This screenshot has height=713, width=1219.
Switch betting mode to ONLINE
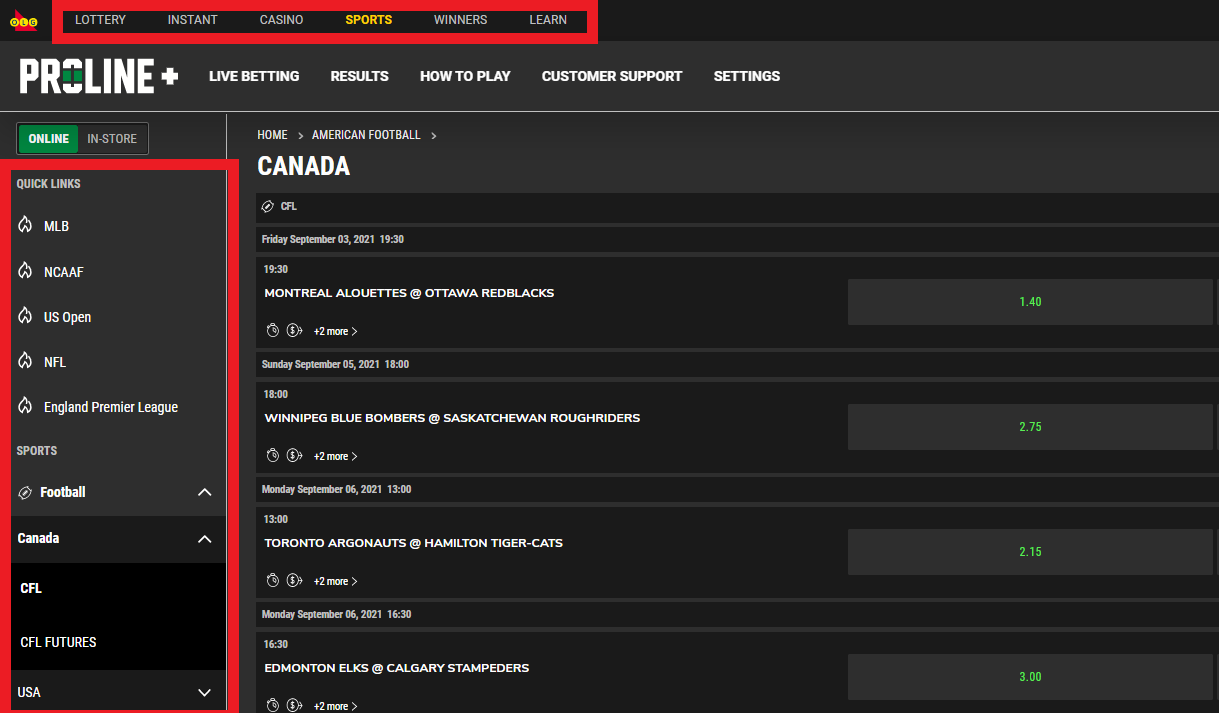pyautogui.click(x=48, y=139)
